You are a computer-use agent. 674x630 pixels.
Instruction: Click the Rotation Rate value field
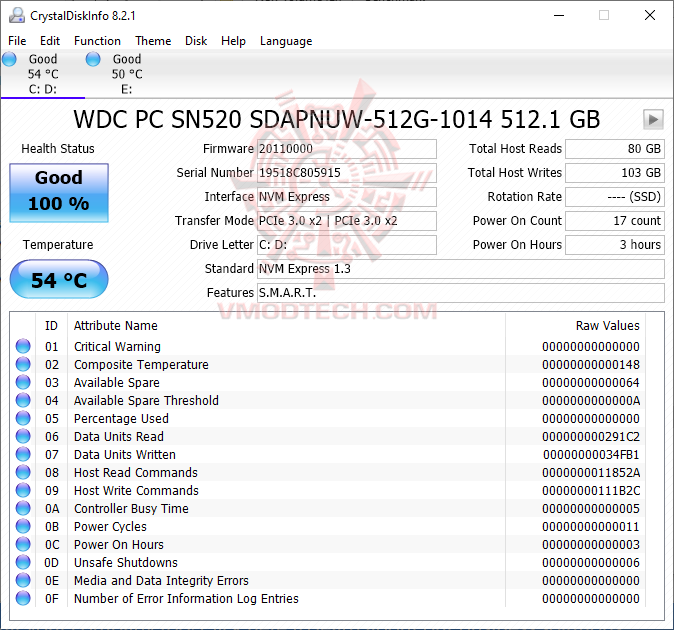pyautogui.click(x=615, y=197)
